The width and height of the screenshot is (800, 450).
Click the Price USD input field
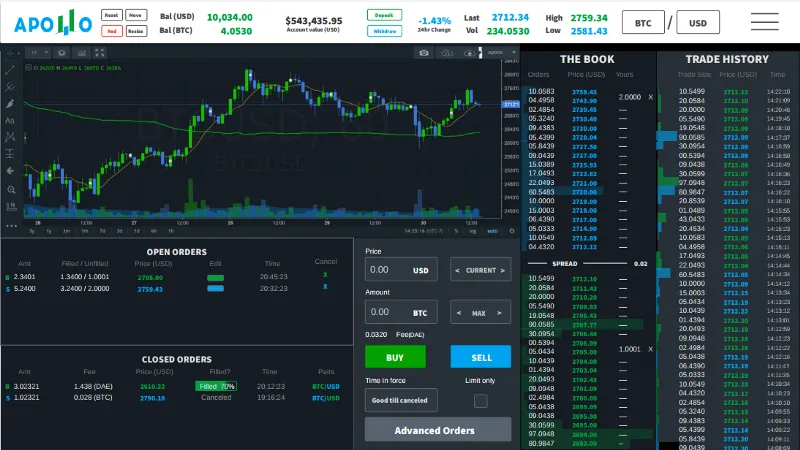[401, 269]
